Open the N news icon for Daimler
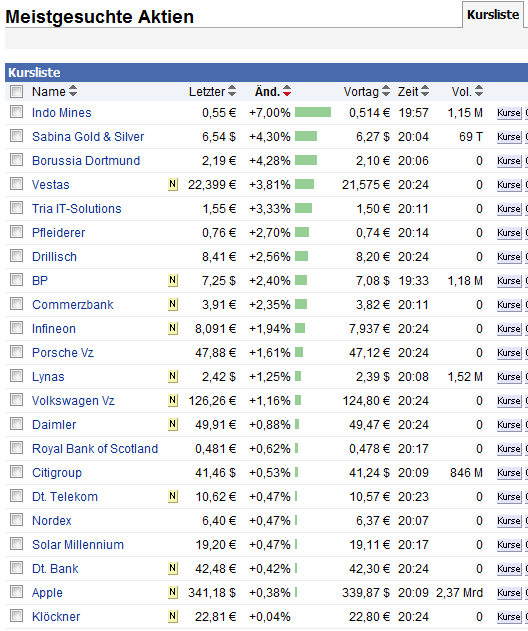 173,424
